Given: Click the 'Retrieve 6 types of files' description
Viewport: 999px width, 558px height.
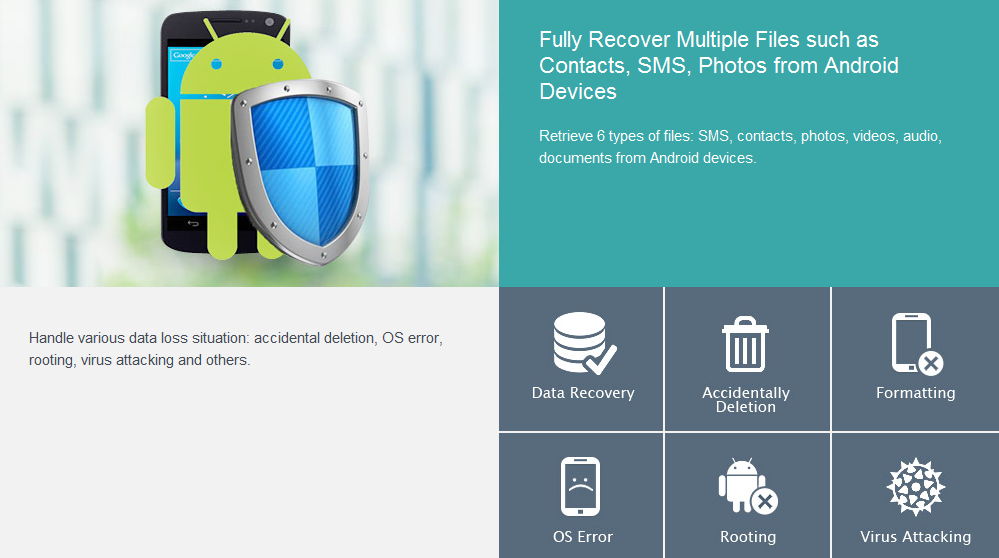Looking at the screenshot, I should (x=740, y=147).
